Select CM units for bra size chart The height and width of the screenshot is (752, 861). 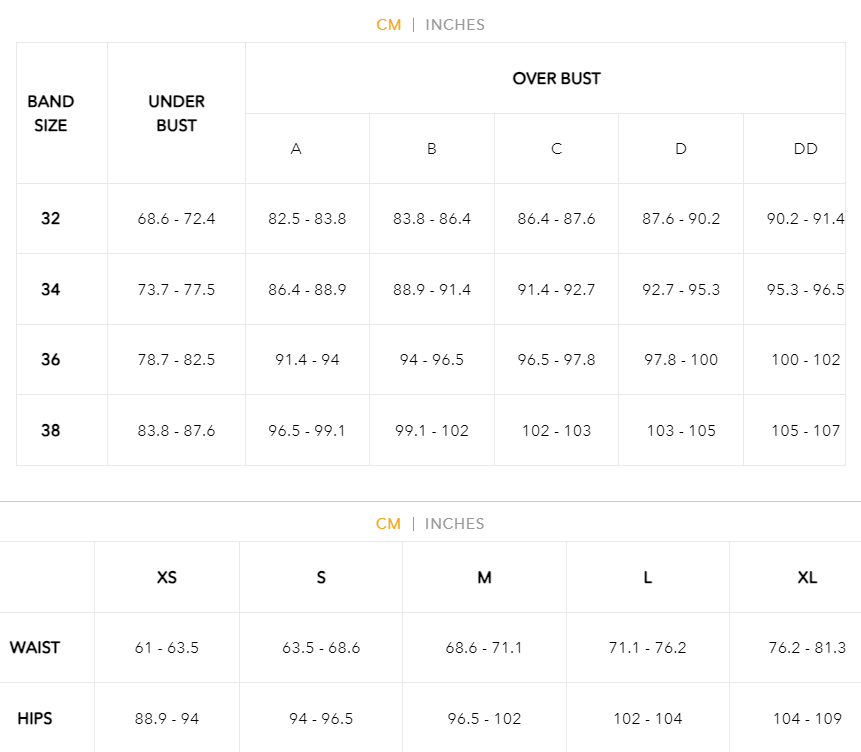pos(389,25)
